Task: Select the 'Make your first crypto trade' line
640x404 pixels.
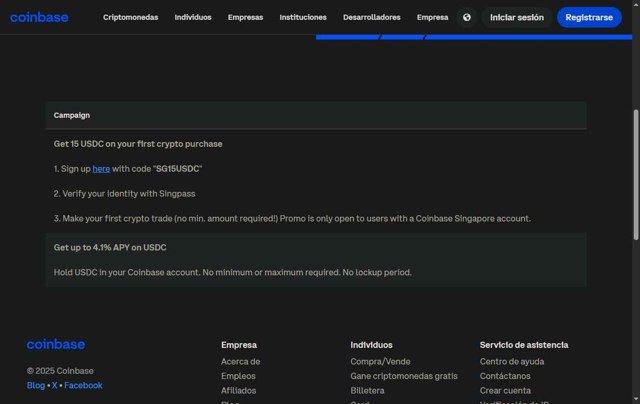Action: click(292, 219)
